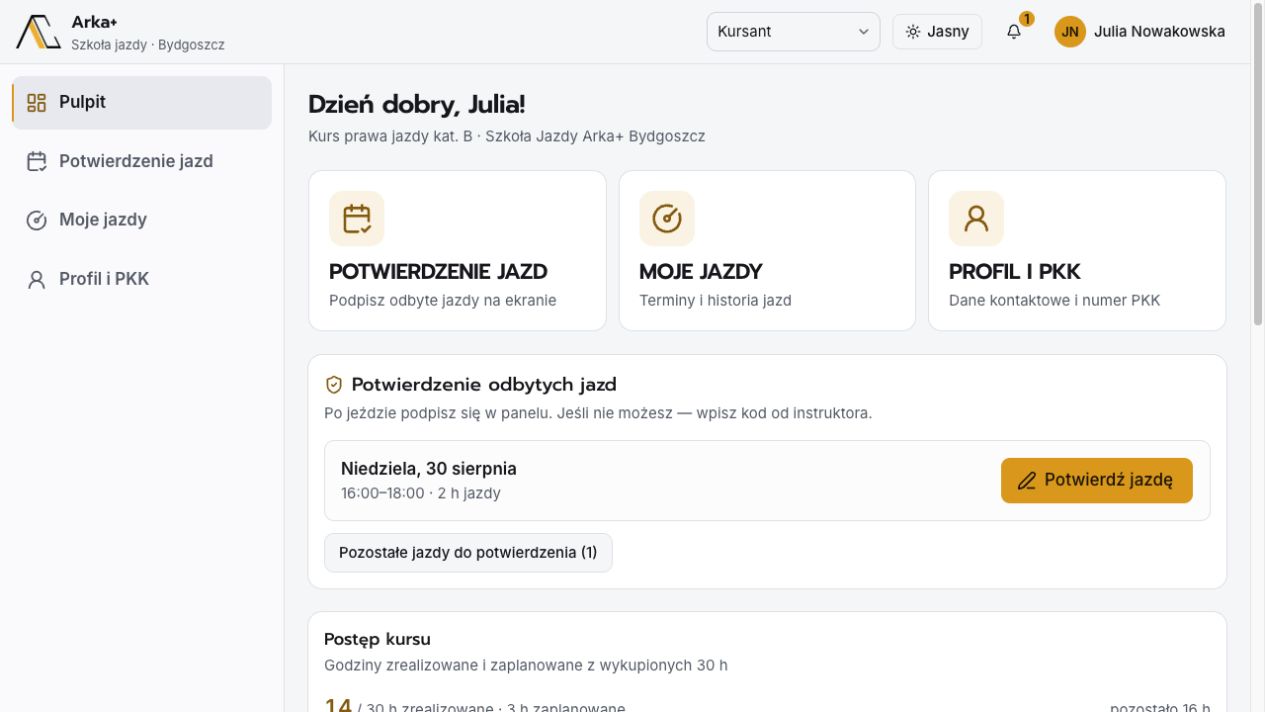This screenshot has width=1265, height=712.
Task: Click shield icon next to Potwierdzenie odbytych jazd
Action: pos(334,385)
